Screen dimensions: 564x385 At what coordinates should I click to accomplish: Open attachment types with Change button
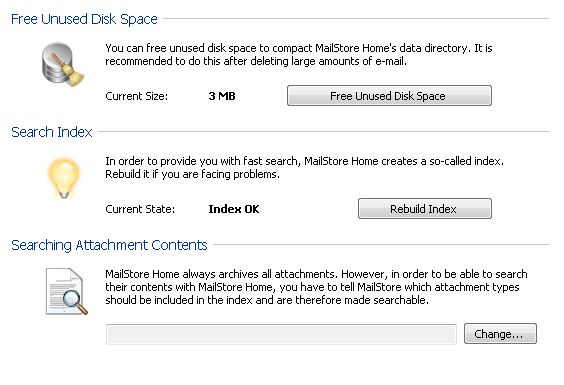click(500, 334)
